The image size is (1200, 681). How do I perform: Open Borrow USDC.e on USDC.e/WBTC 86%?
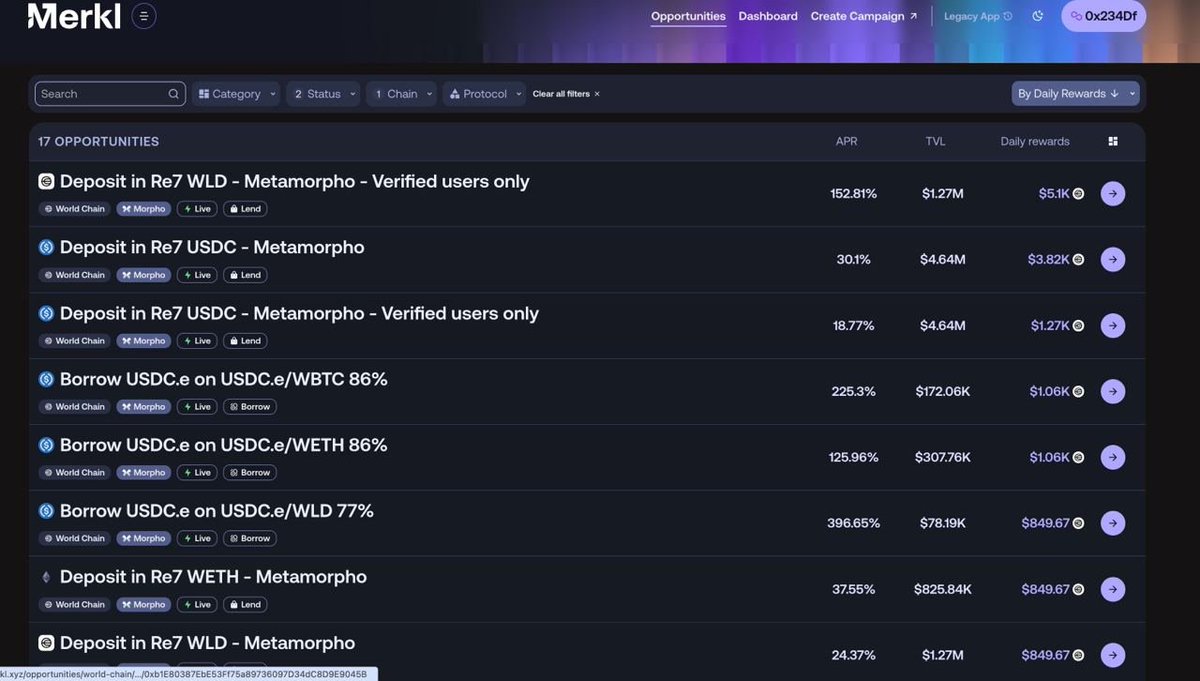tap(223, 379)
